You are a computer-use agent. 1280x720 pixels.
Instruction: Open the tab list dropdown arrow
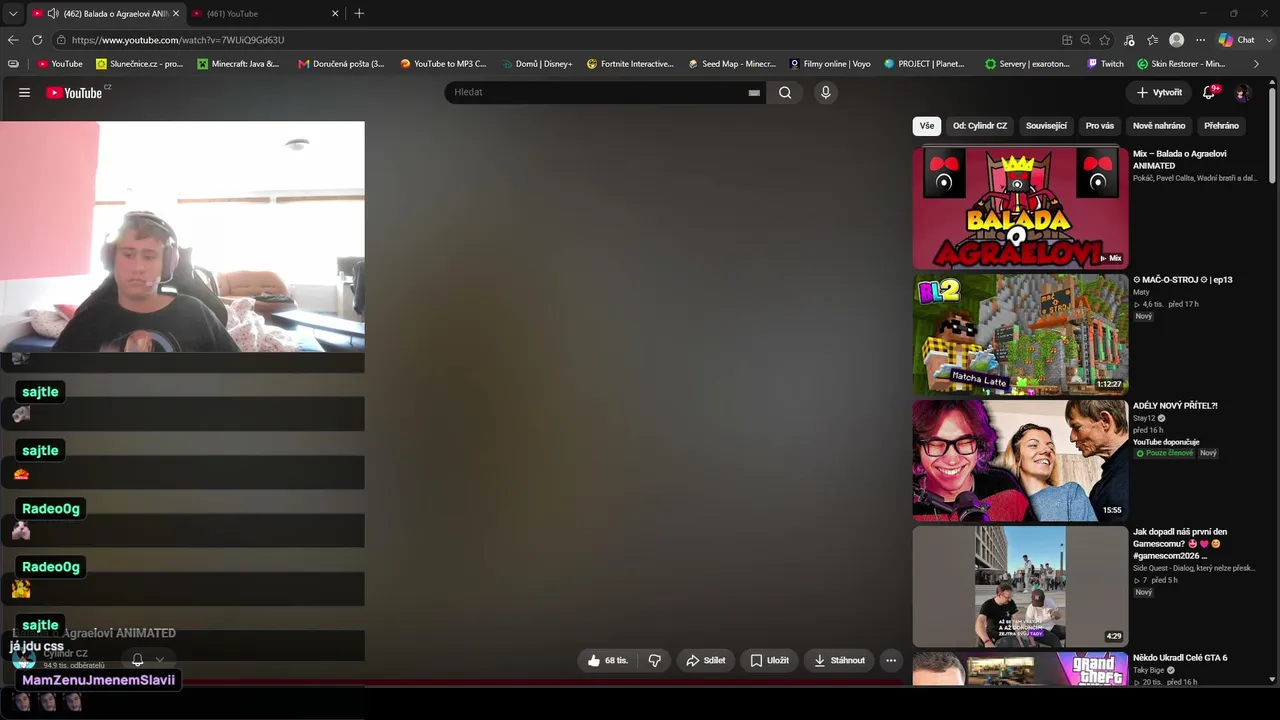tap(13, 13)
